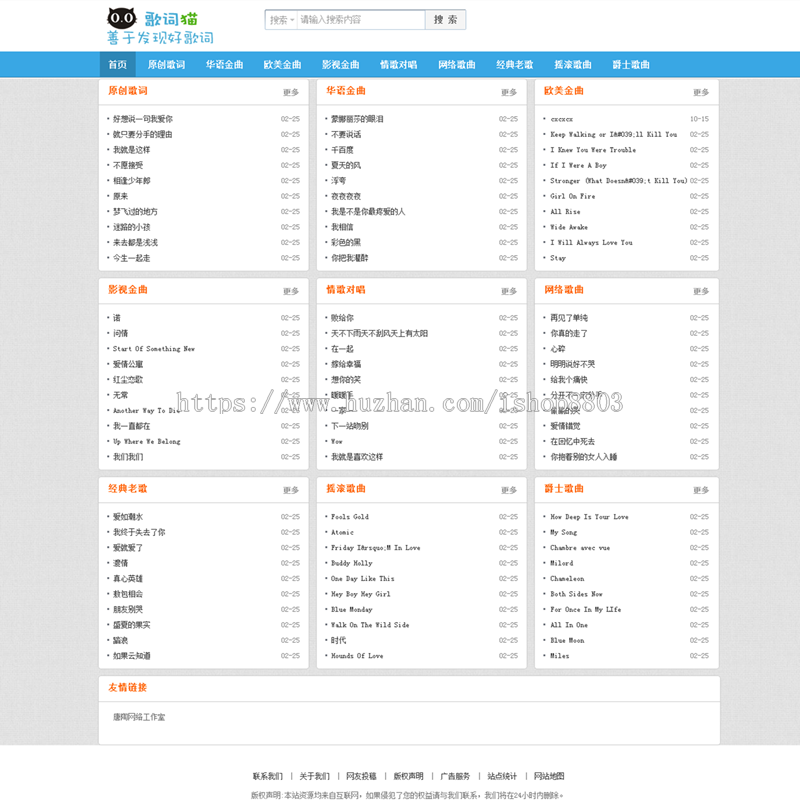The image size is (800, 800).
Task: Click 更多 in the 爵士歌曲 section header
Action: pos(701,490)
